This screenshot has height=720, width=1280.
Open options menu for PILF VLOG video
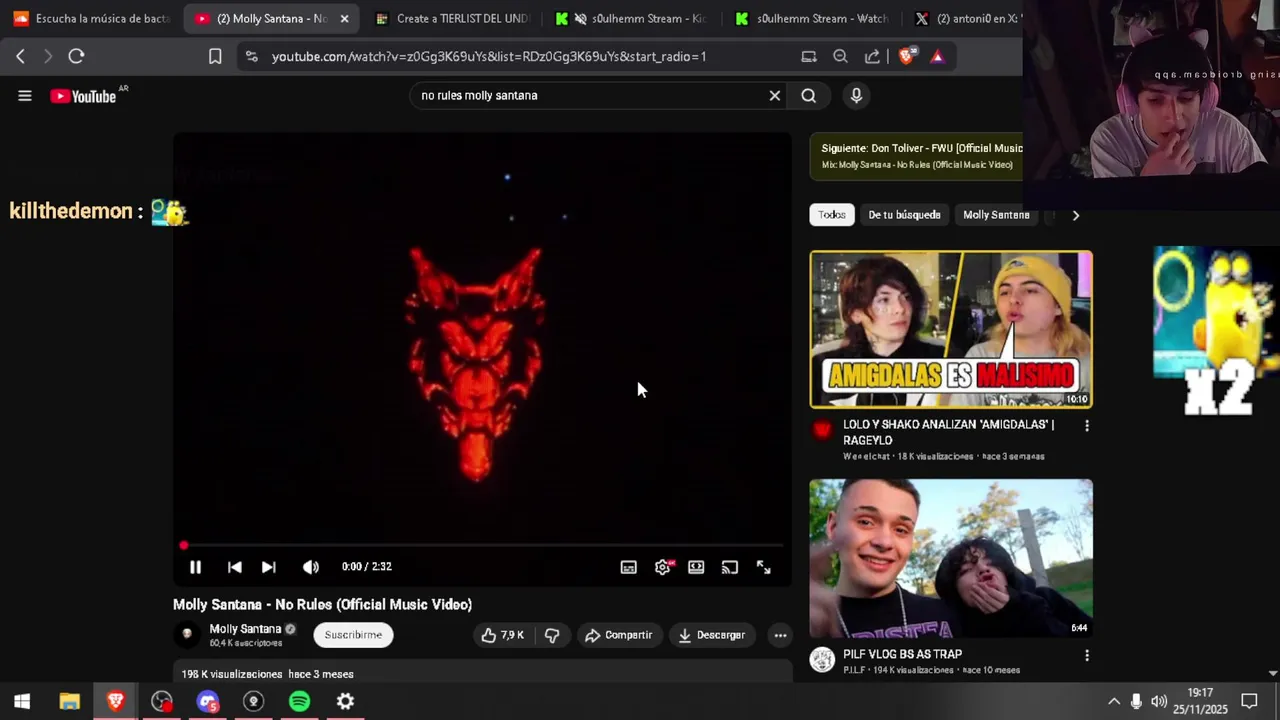point(1087,656)
